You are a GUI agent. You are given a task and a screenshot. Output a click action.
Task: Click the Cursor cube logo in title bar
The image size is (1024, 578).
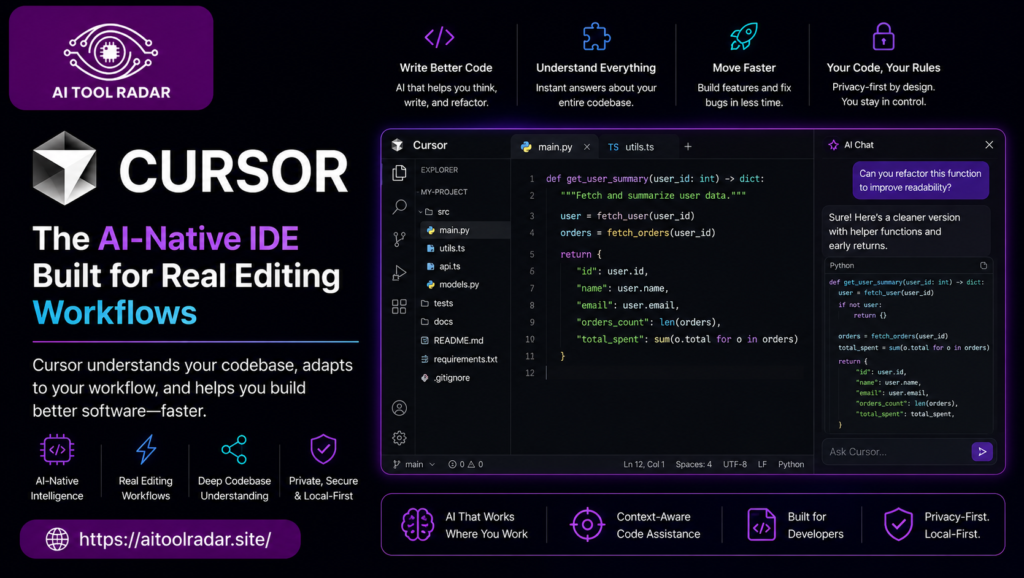[397, 145]
